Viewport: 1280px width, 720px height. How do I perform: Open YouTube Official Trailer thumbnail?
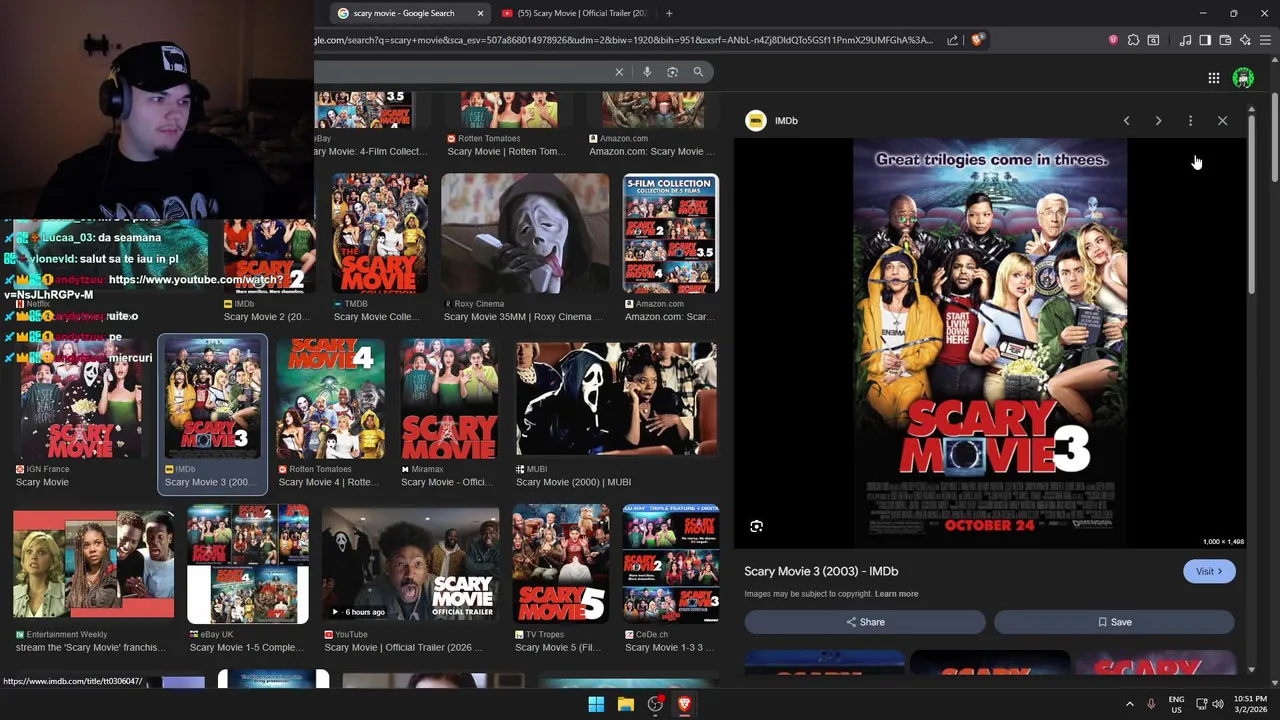click(410, 565)
